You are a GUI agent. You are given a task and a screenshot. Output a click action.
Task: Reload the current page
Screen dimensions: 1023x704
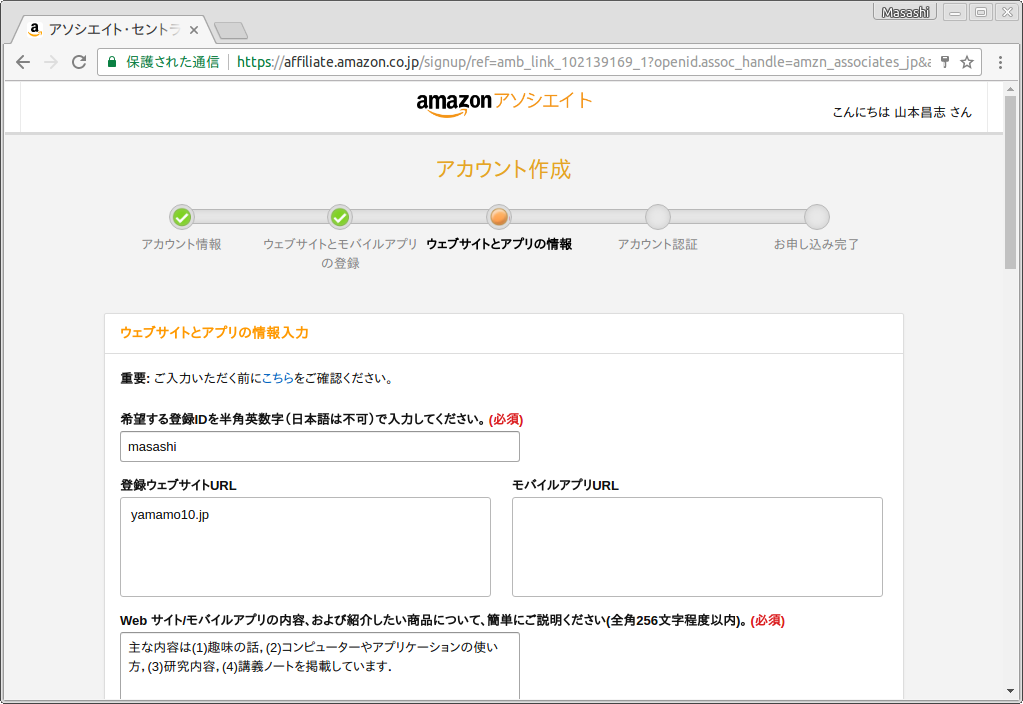click(79, 62)
